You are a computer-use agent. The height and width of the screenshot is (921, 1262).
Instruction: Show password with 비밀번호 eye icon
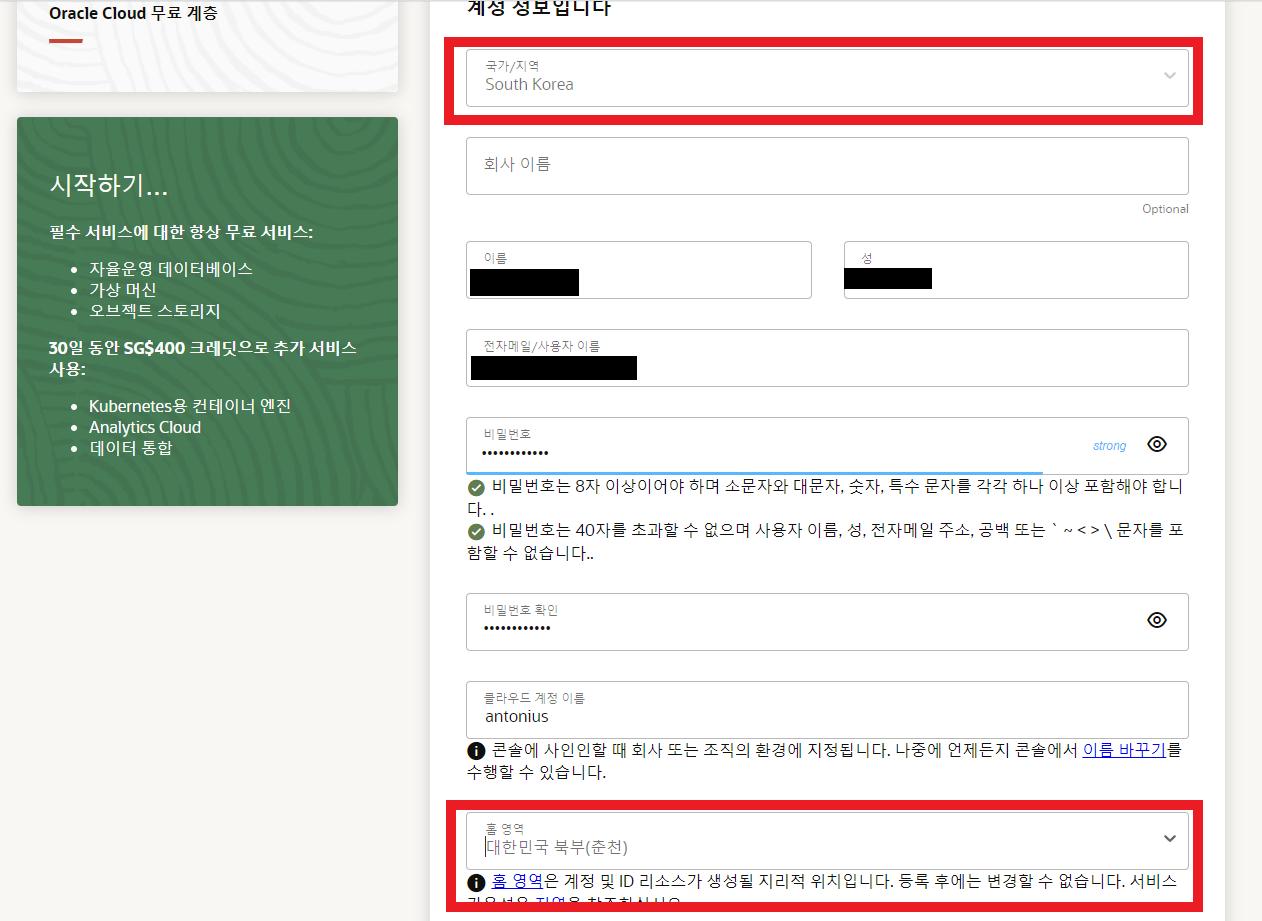[1157, 444]
